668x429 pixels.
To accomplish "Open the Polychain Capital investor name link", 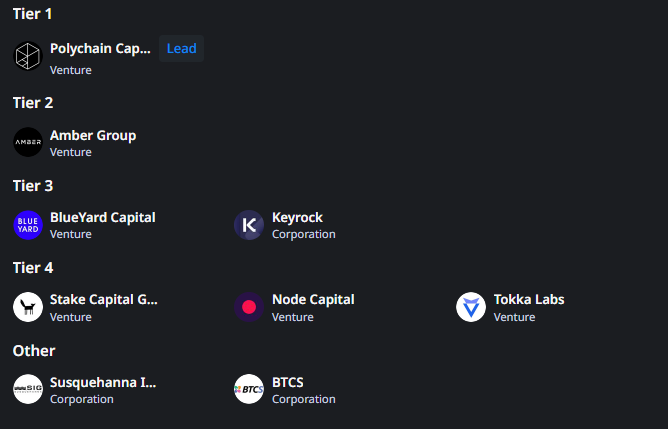I will point(101,48).
